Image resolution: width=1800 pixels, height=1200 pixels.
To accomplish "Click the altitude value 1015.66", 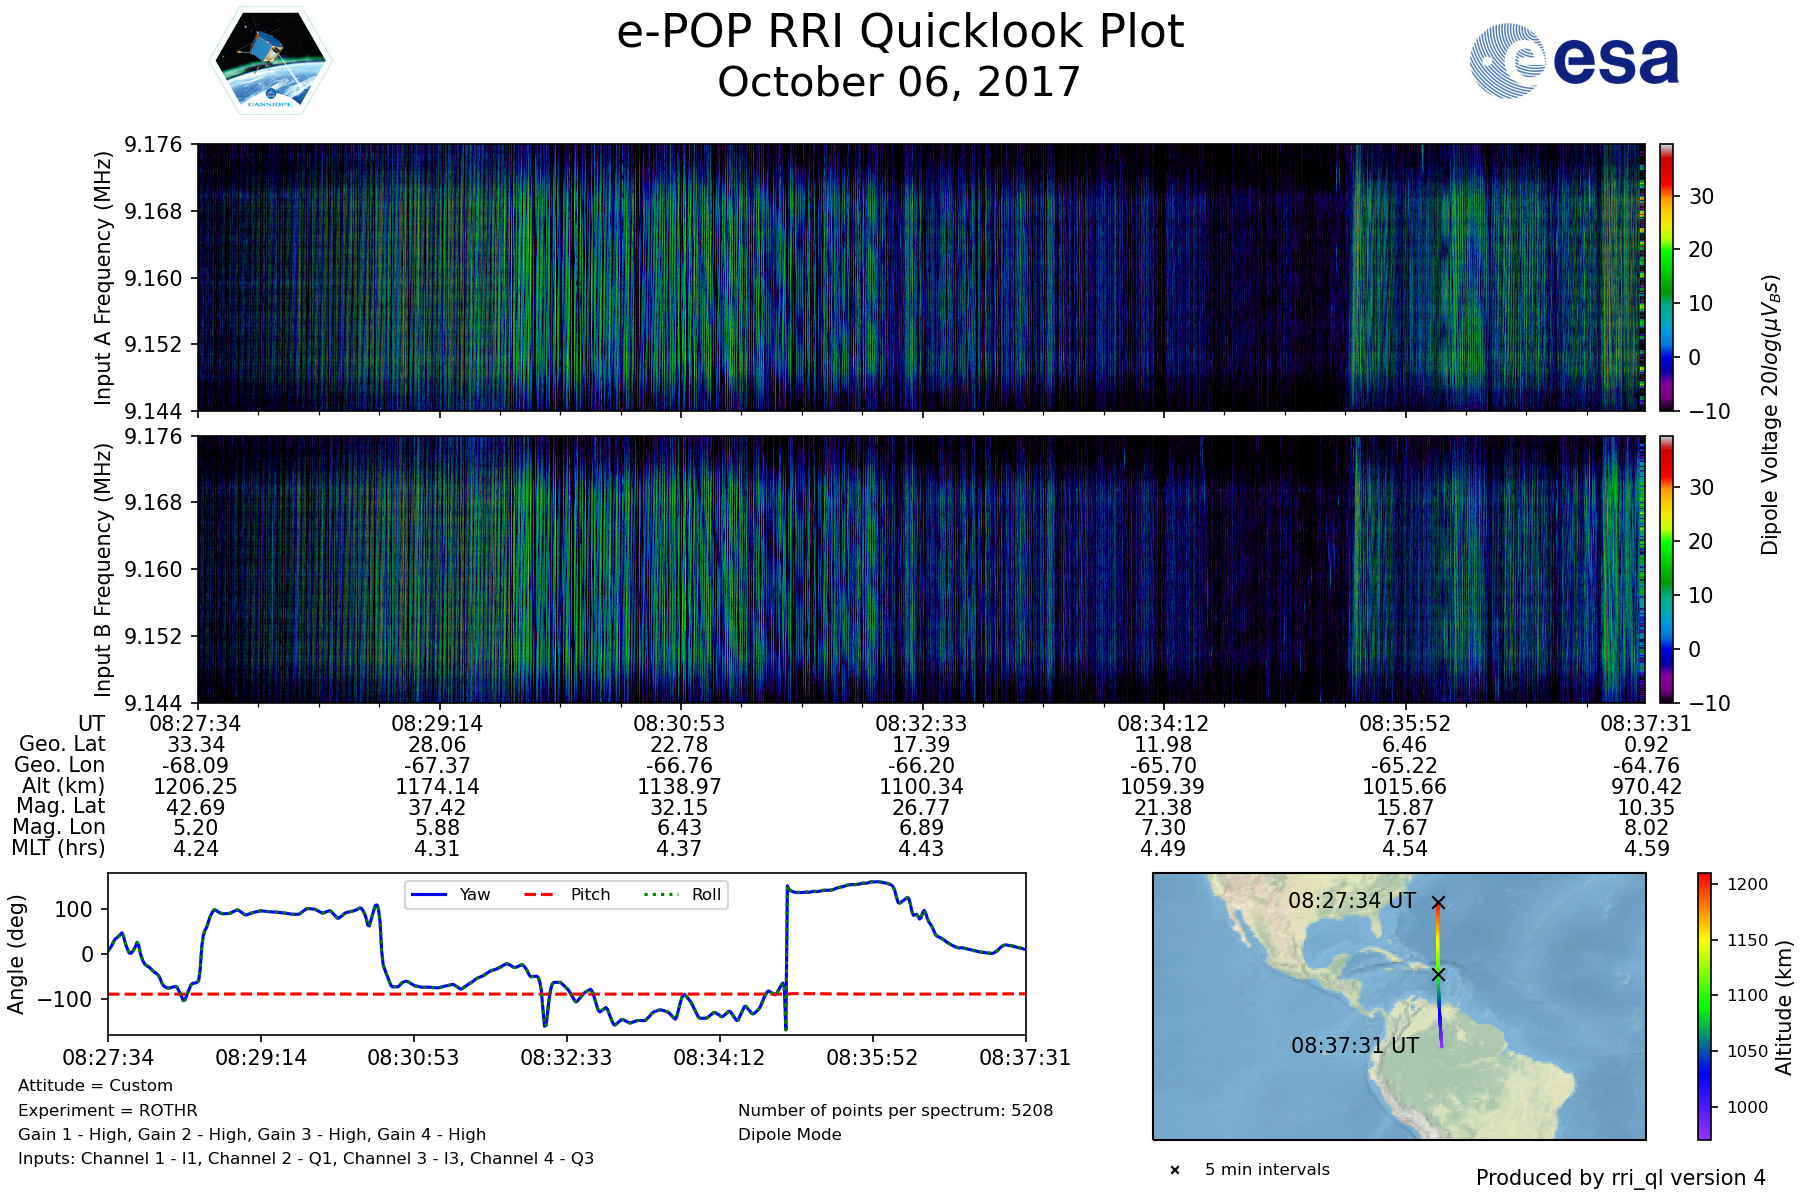I will coord(1405,787).
